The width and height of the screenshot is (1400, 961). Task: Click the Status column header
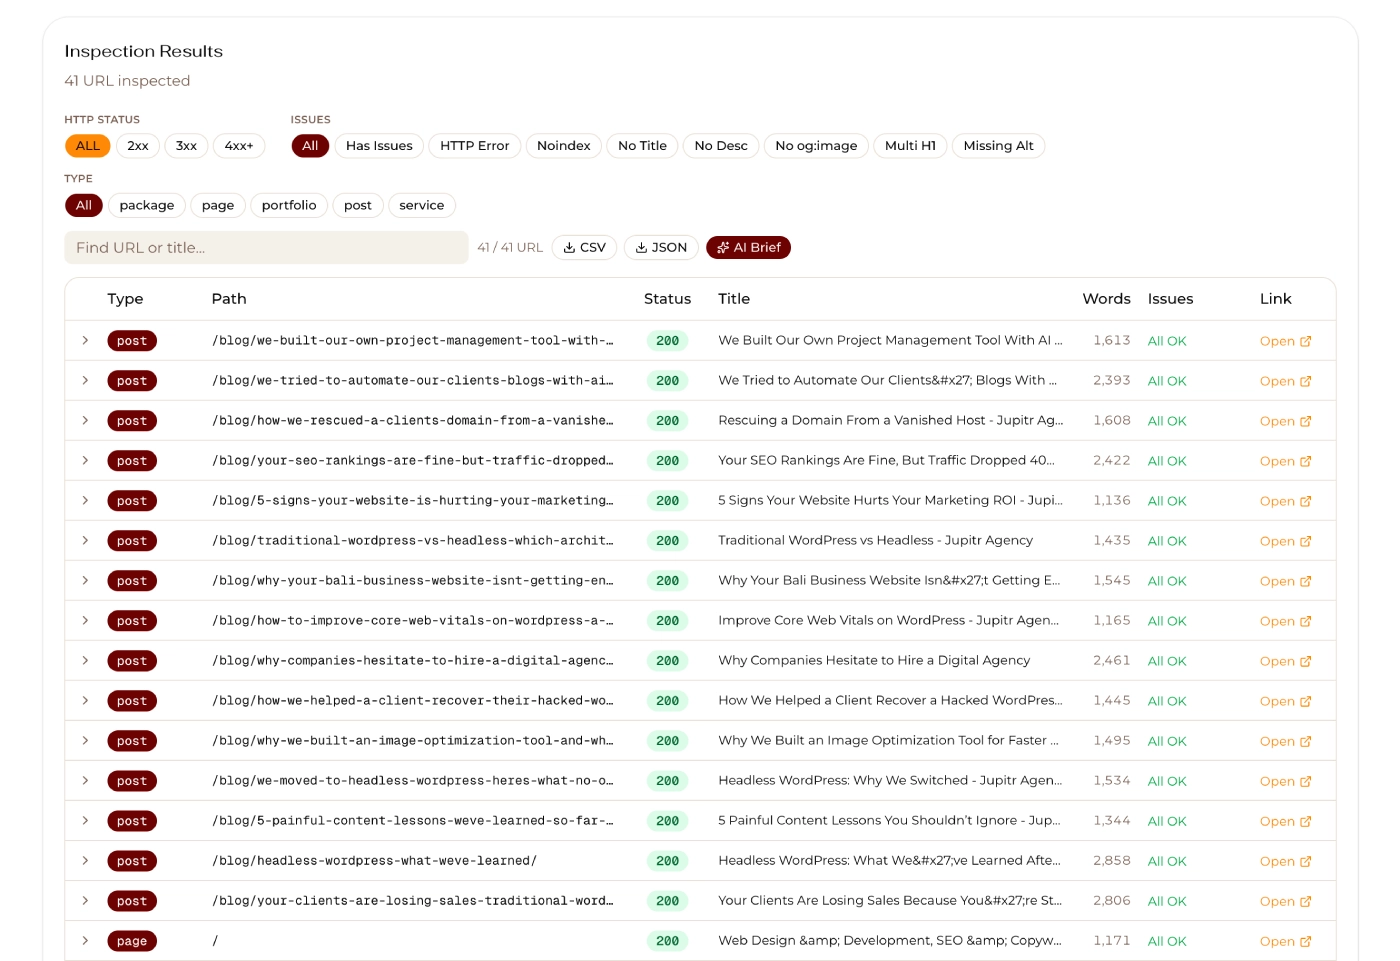point(667,299)
